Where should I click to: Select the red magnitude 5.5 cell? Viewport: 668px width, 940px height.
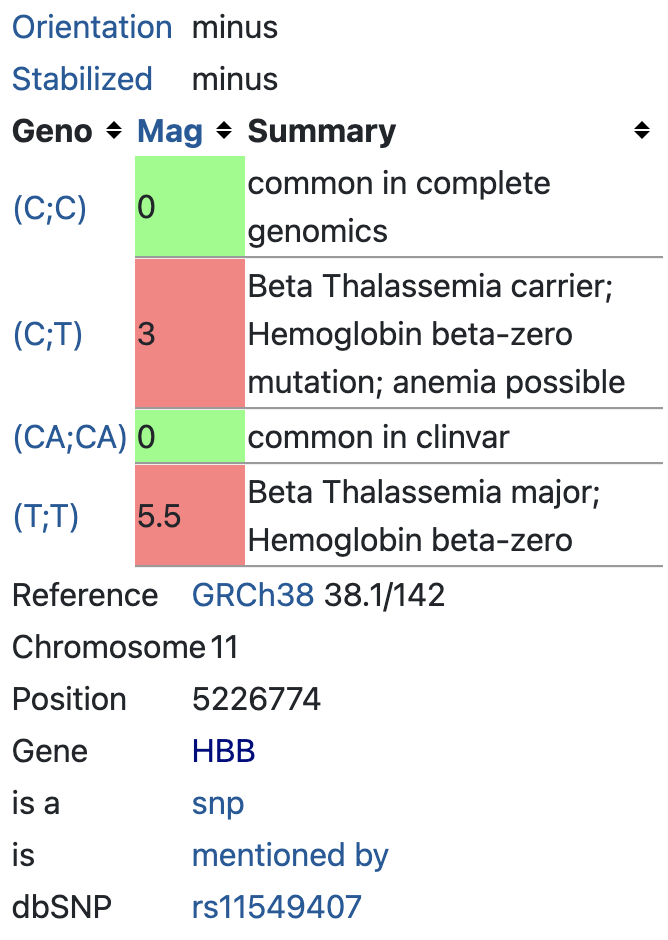coord(189,516)
